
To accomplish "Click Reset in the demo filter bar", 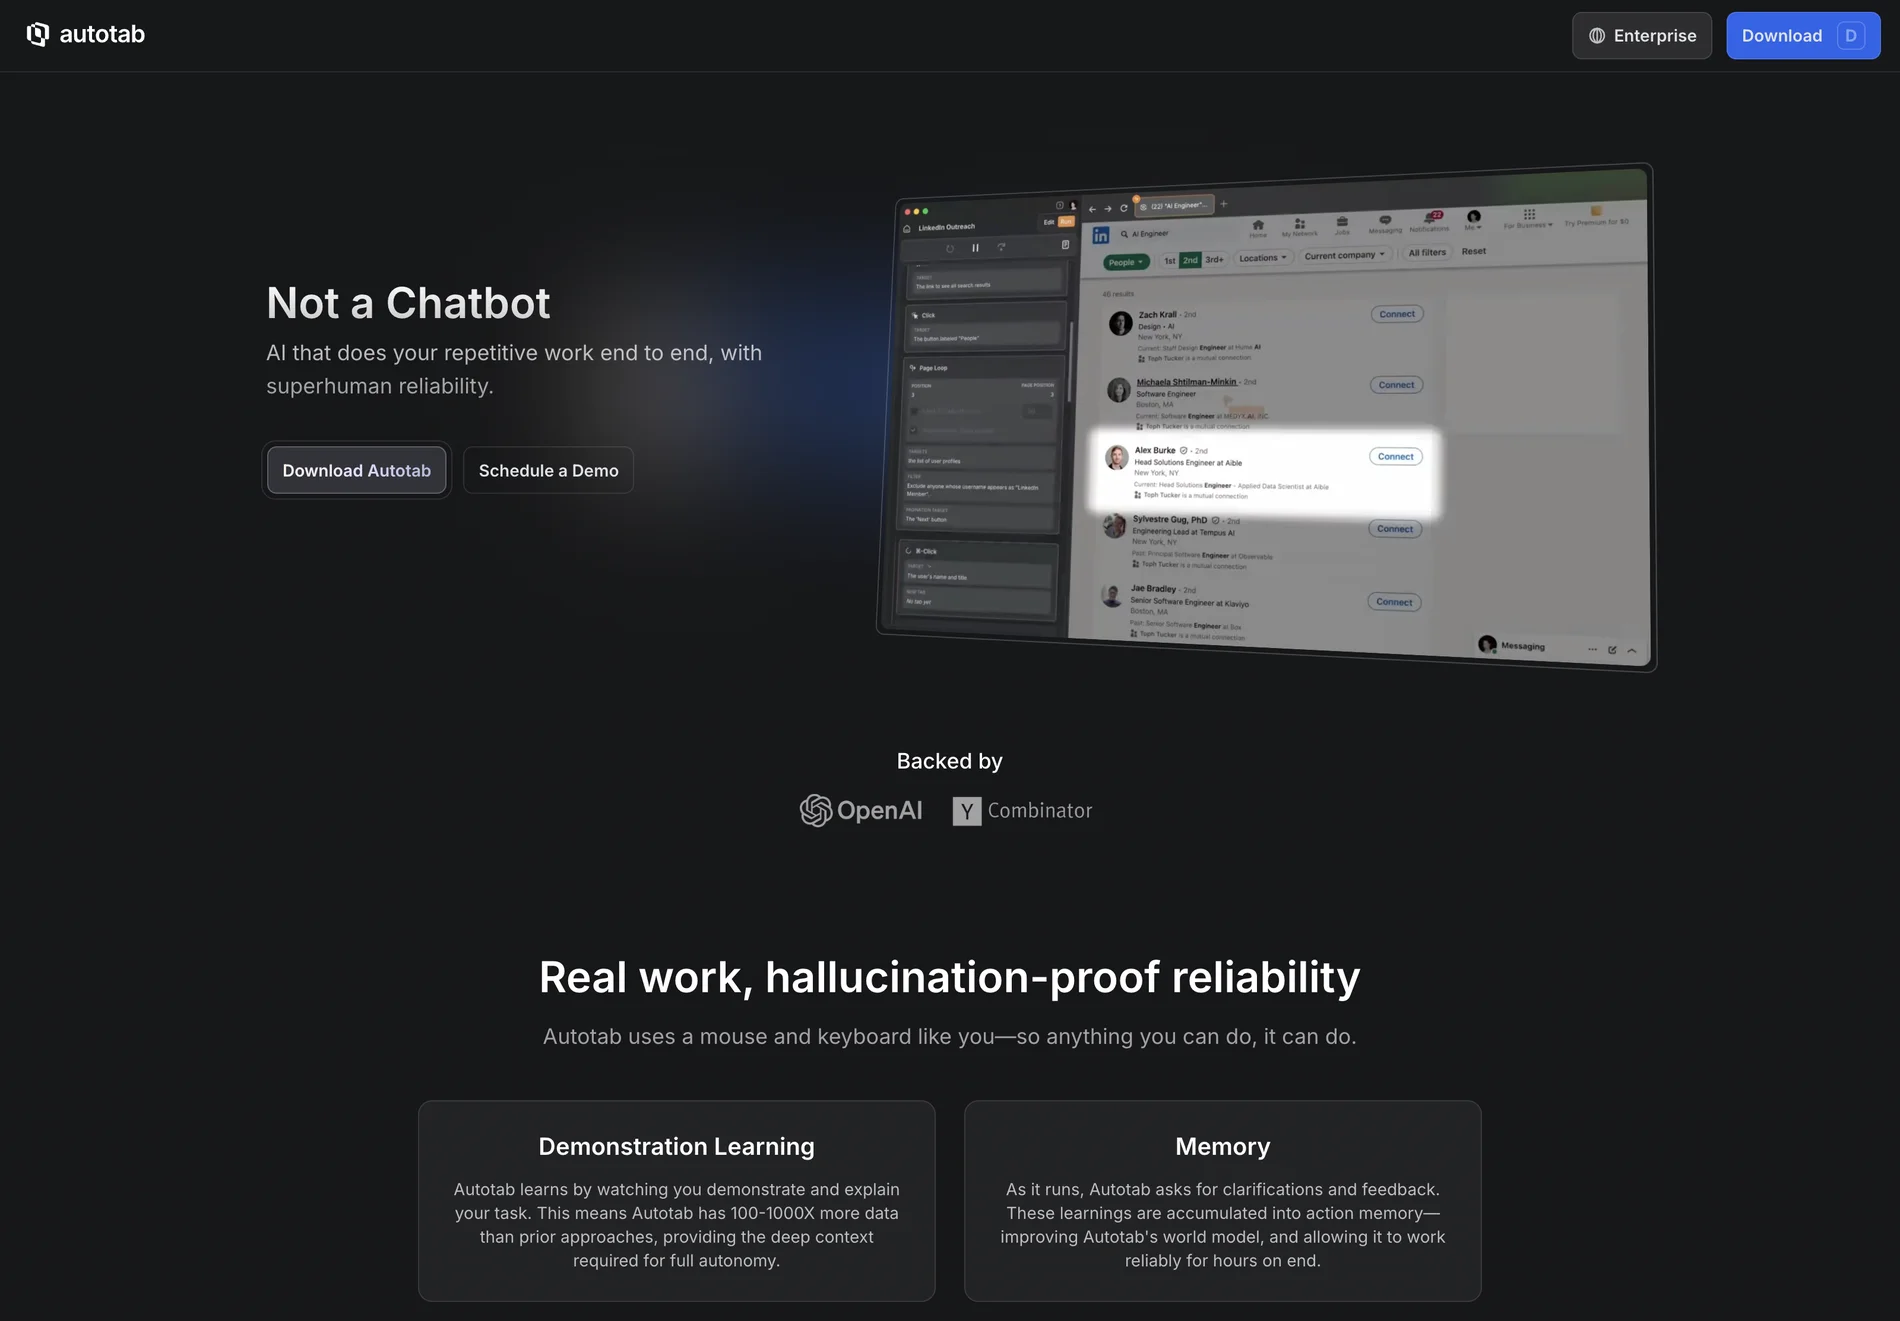I will point(1474,251).
